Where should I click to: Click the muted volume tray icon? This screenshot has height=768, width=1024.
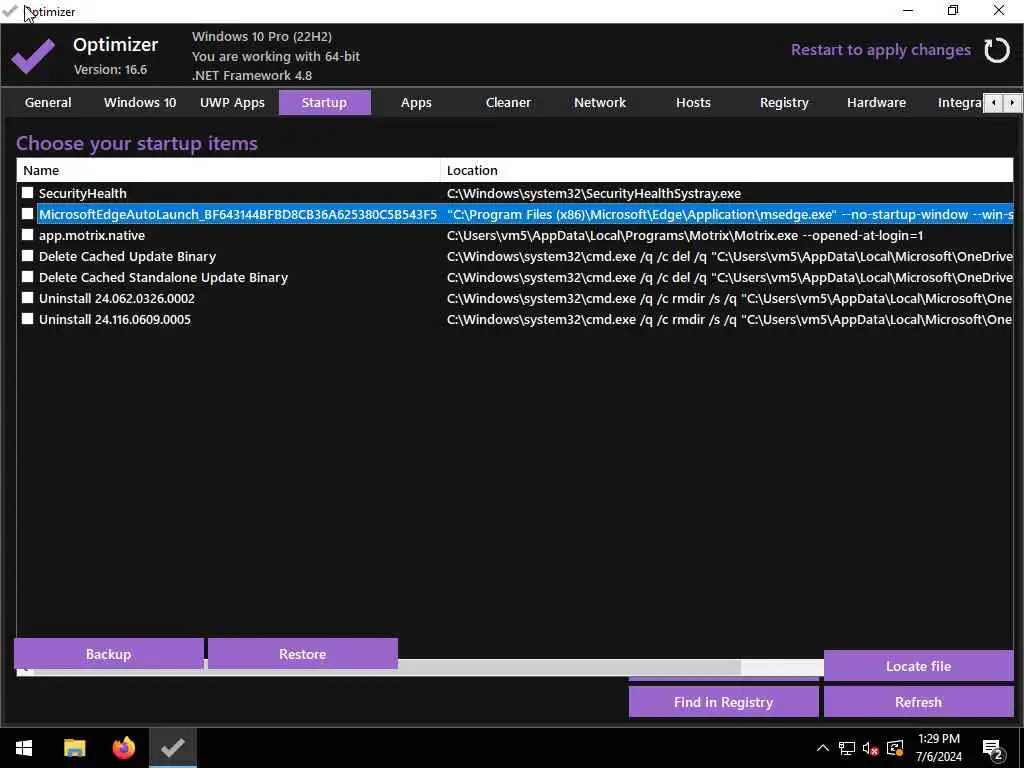871,748
